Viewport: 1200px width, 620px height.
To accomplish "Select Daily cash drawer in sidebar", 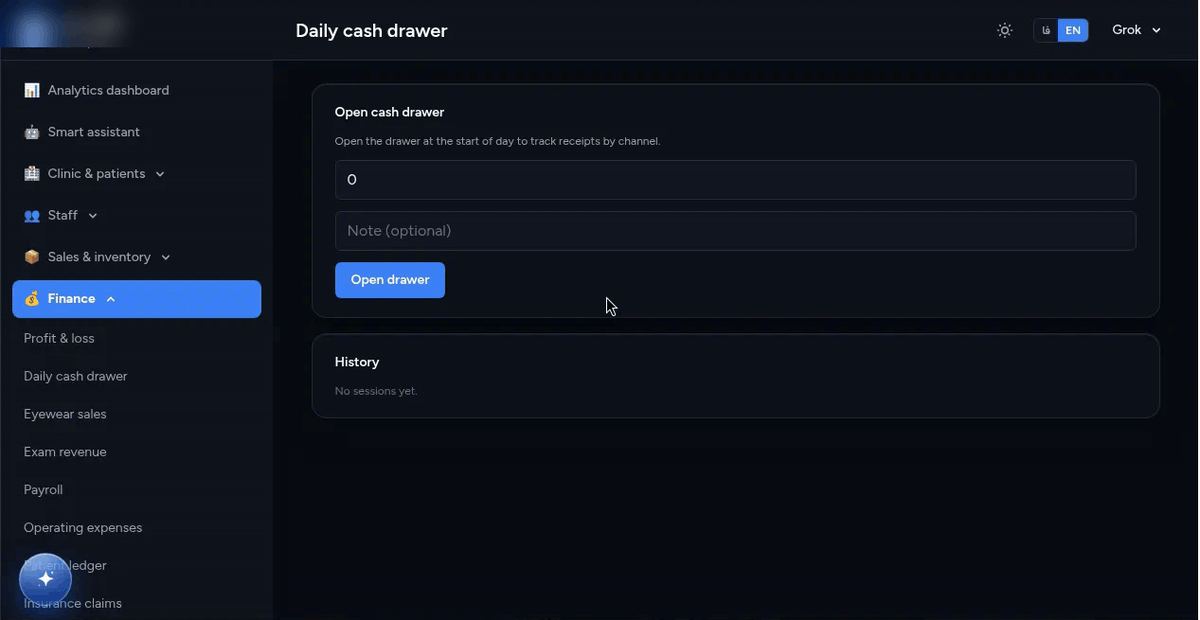I will click(76, 376).
